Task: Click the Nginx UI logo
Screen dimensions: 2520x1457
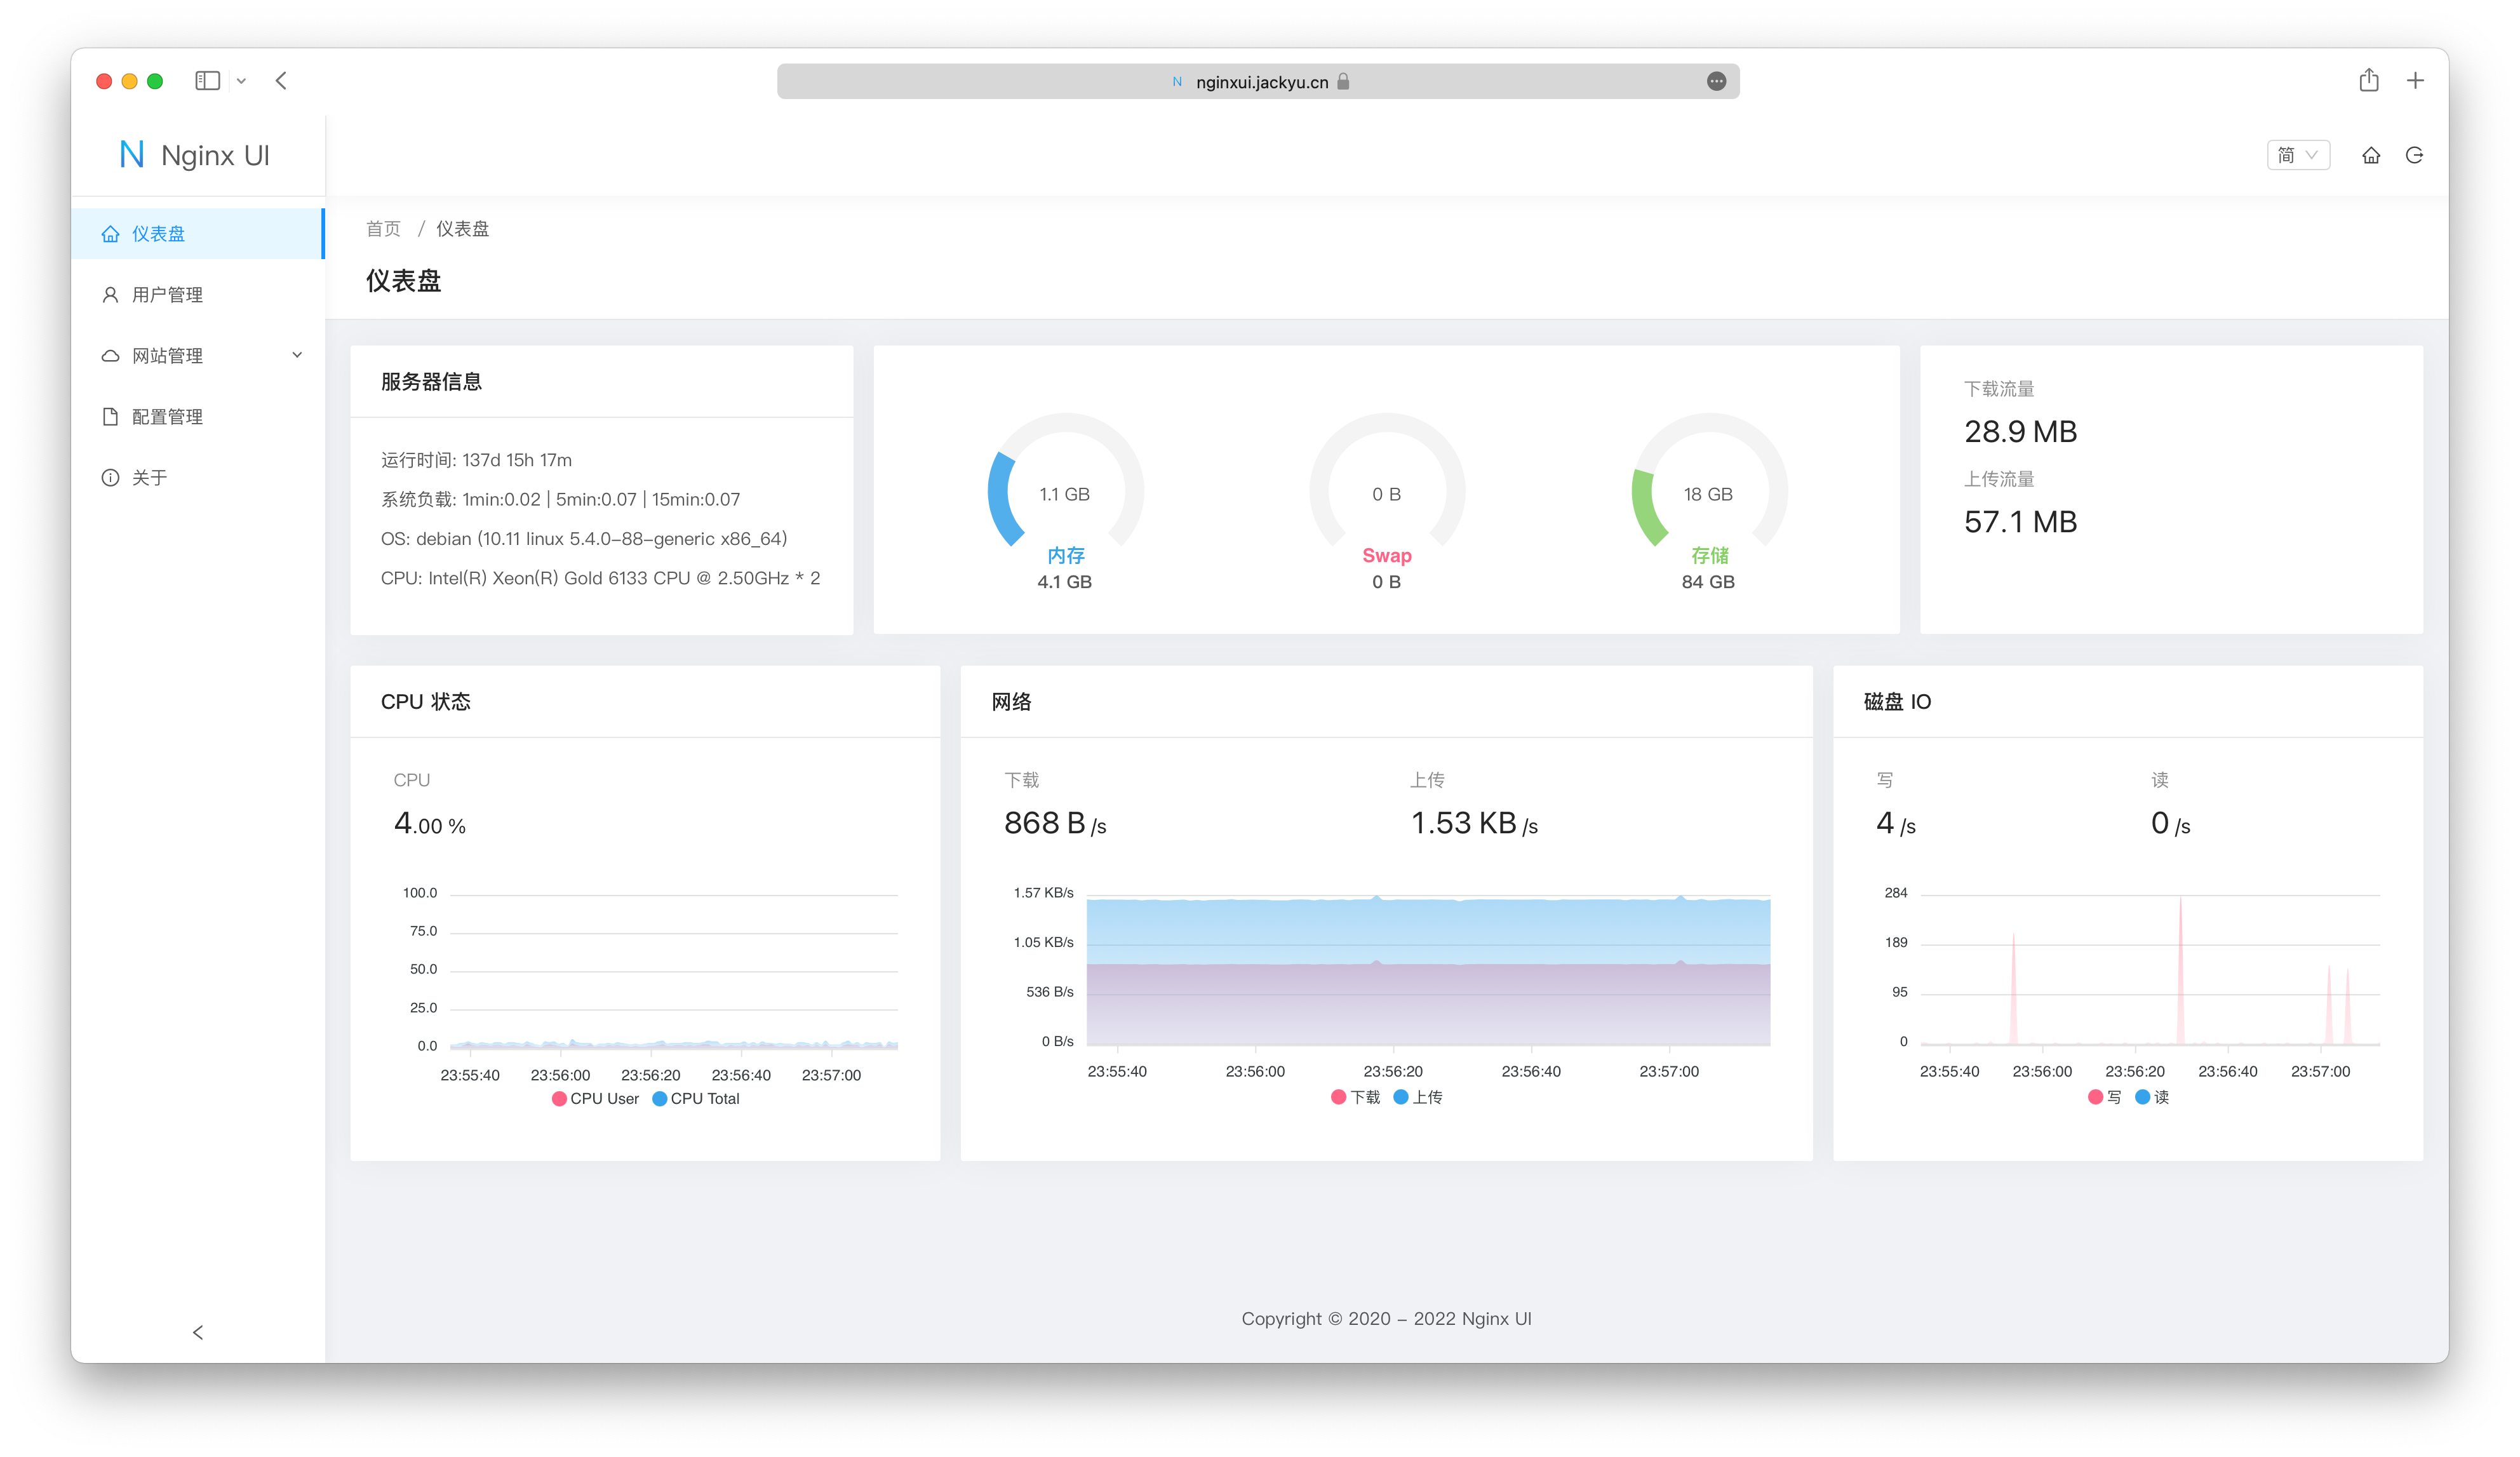Action: pos(195,155)
